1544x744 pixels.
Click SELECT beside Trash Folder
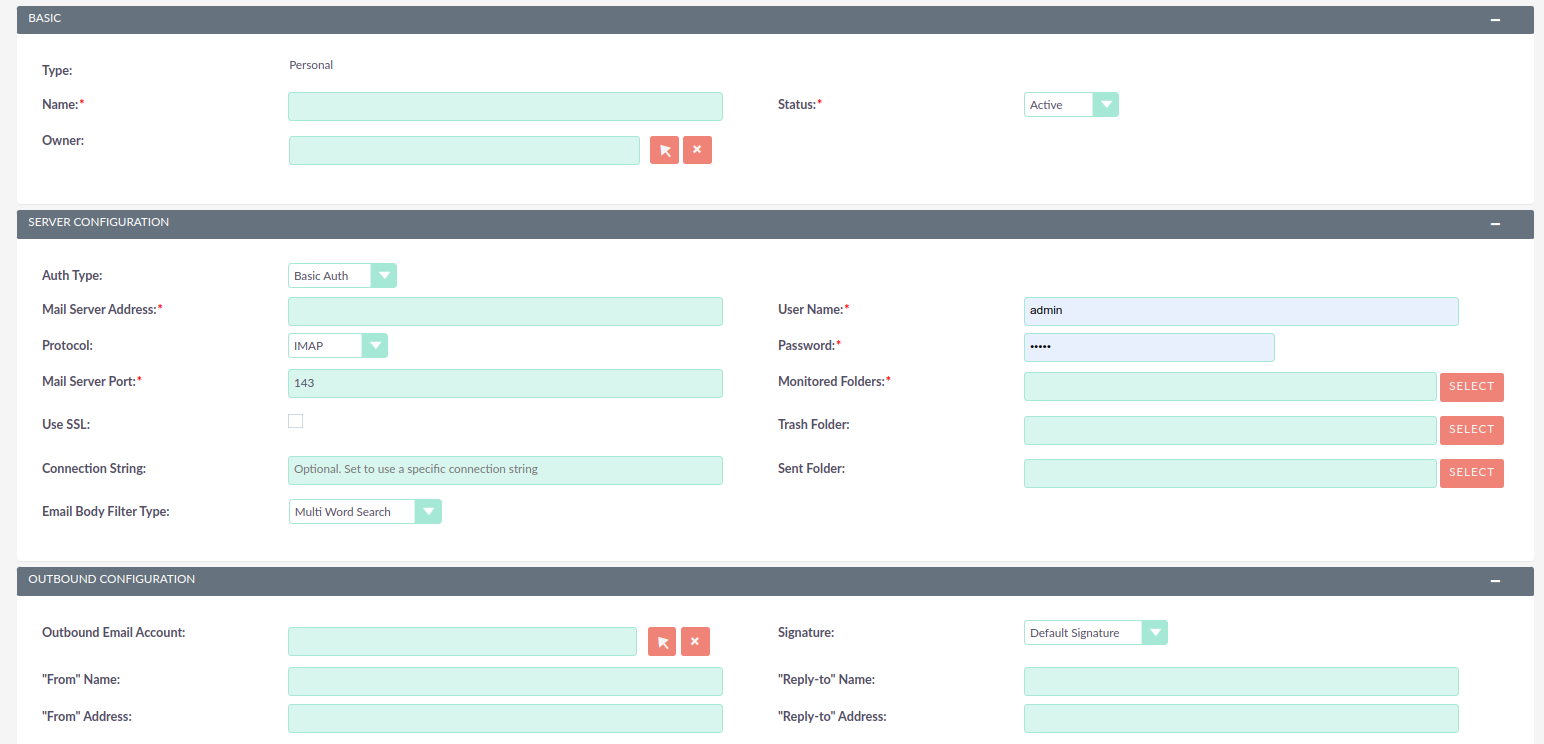1471,430
